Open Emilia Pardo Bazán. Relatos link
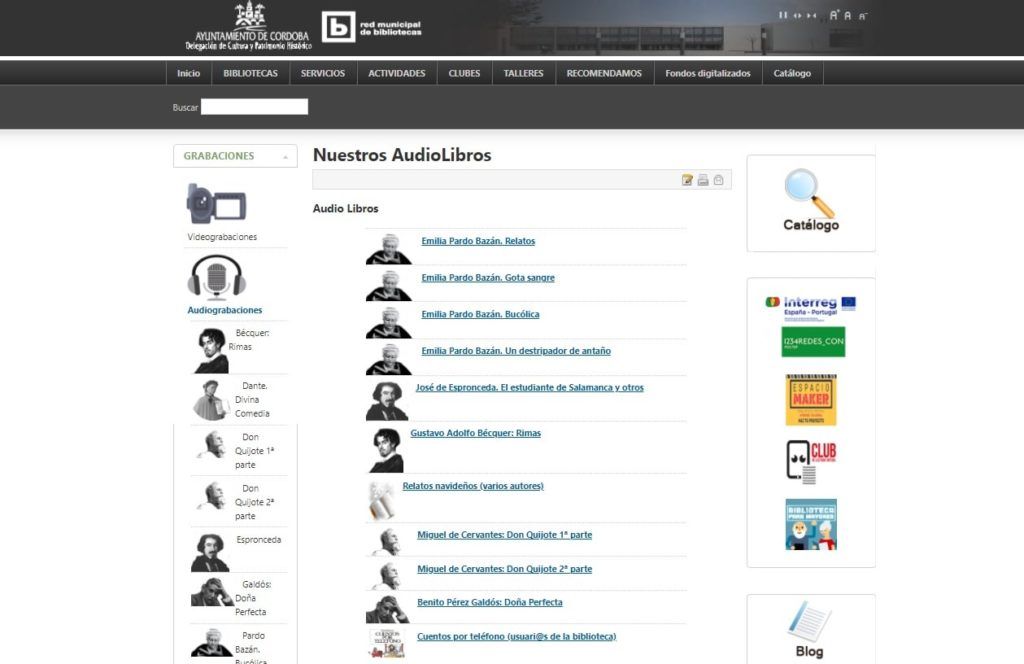This screenshot has width=1024, height=664. click(x=478, y=241)
